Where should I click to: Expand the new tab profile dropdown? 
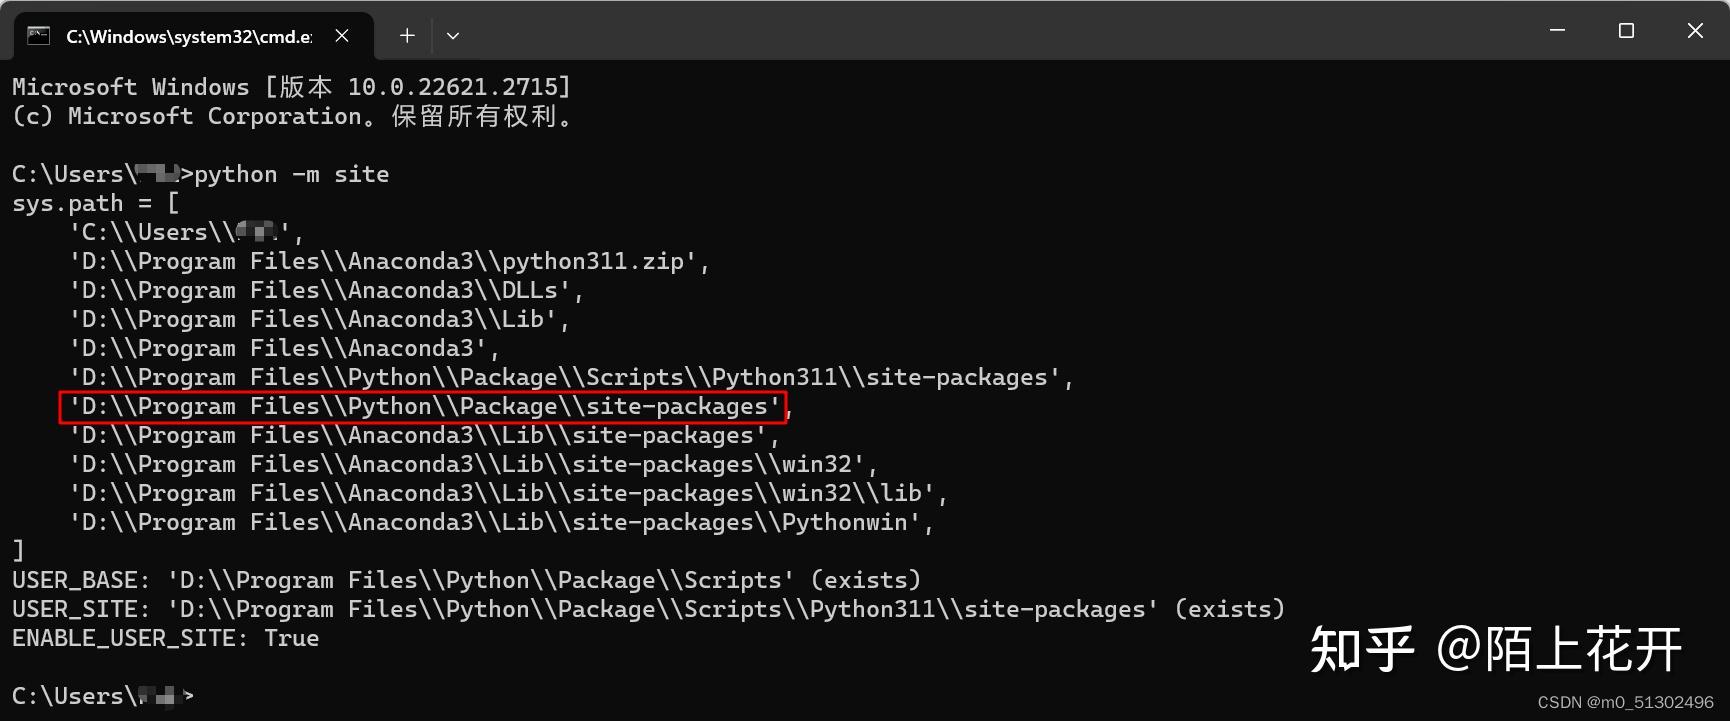pos(453,36)
